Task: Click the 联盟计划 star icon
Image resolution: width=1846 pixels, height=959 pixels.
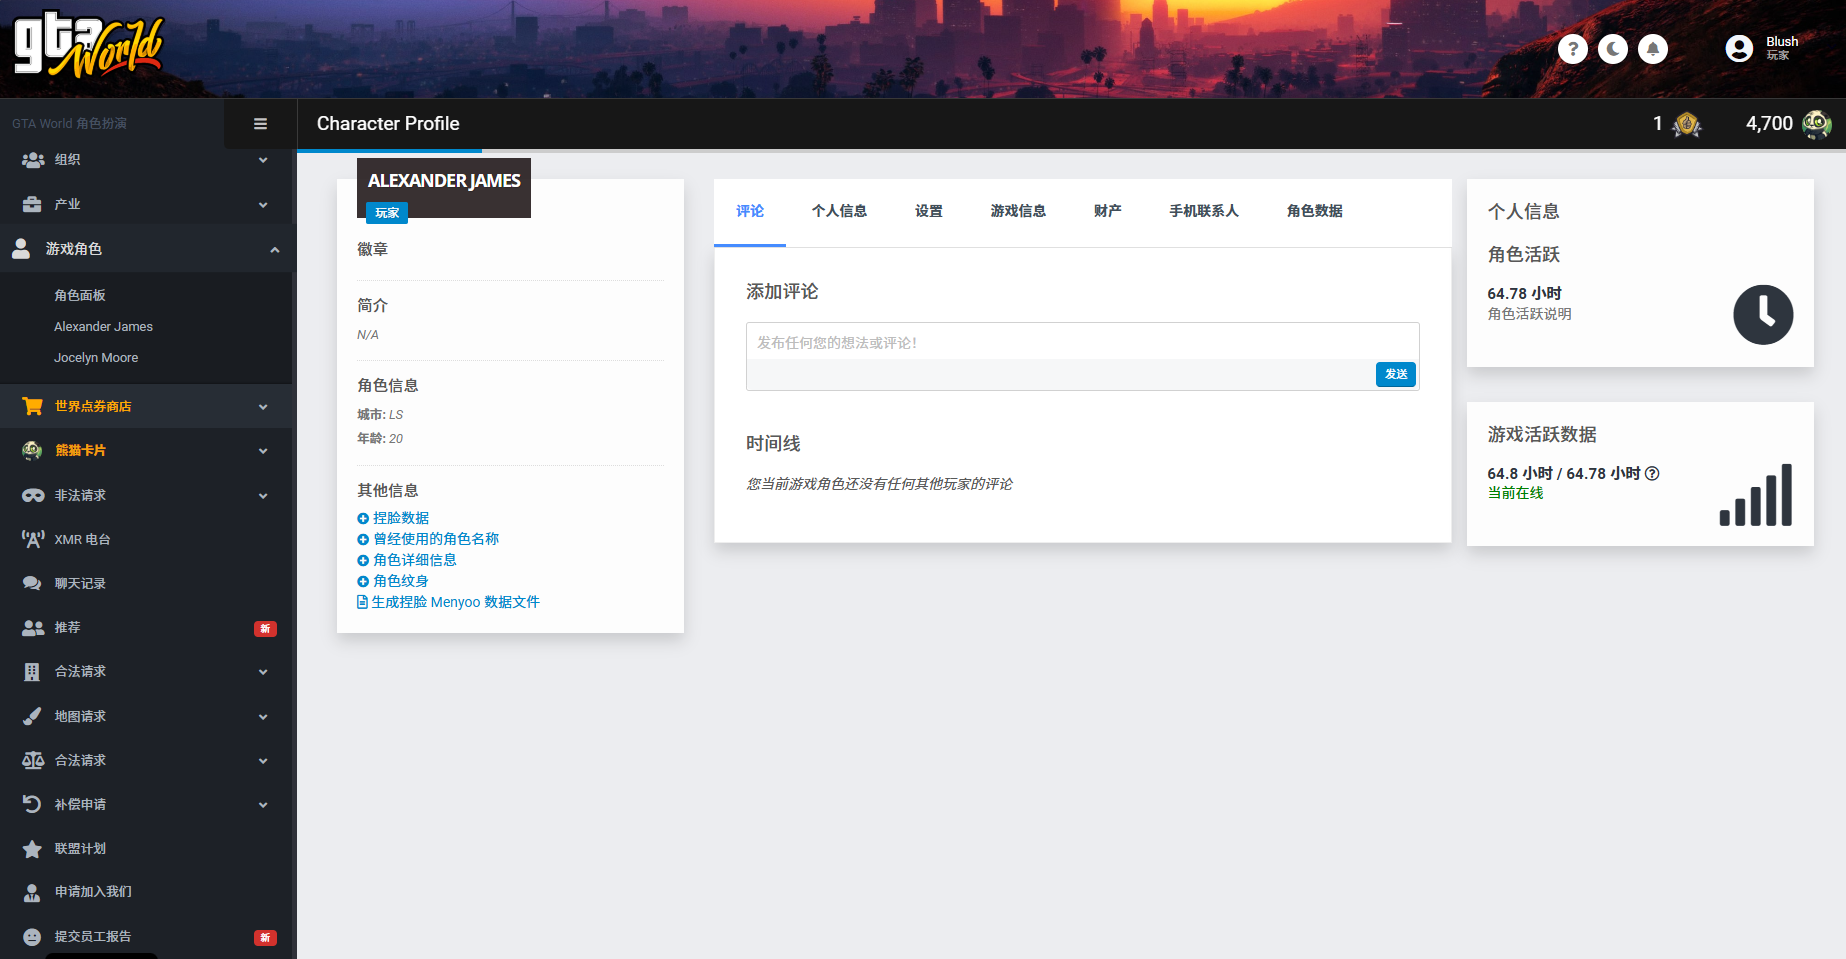Action: pos(32,849)
